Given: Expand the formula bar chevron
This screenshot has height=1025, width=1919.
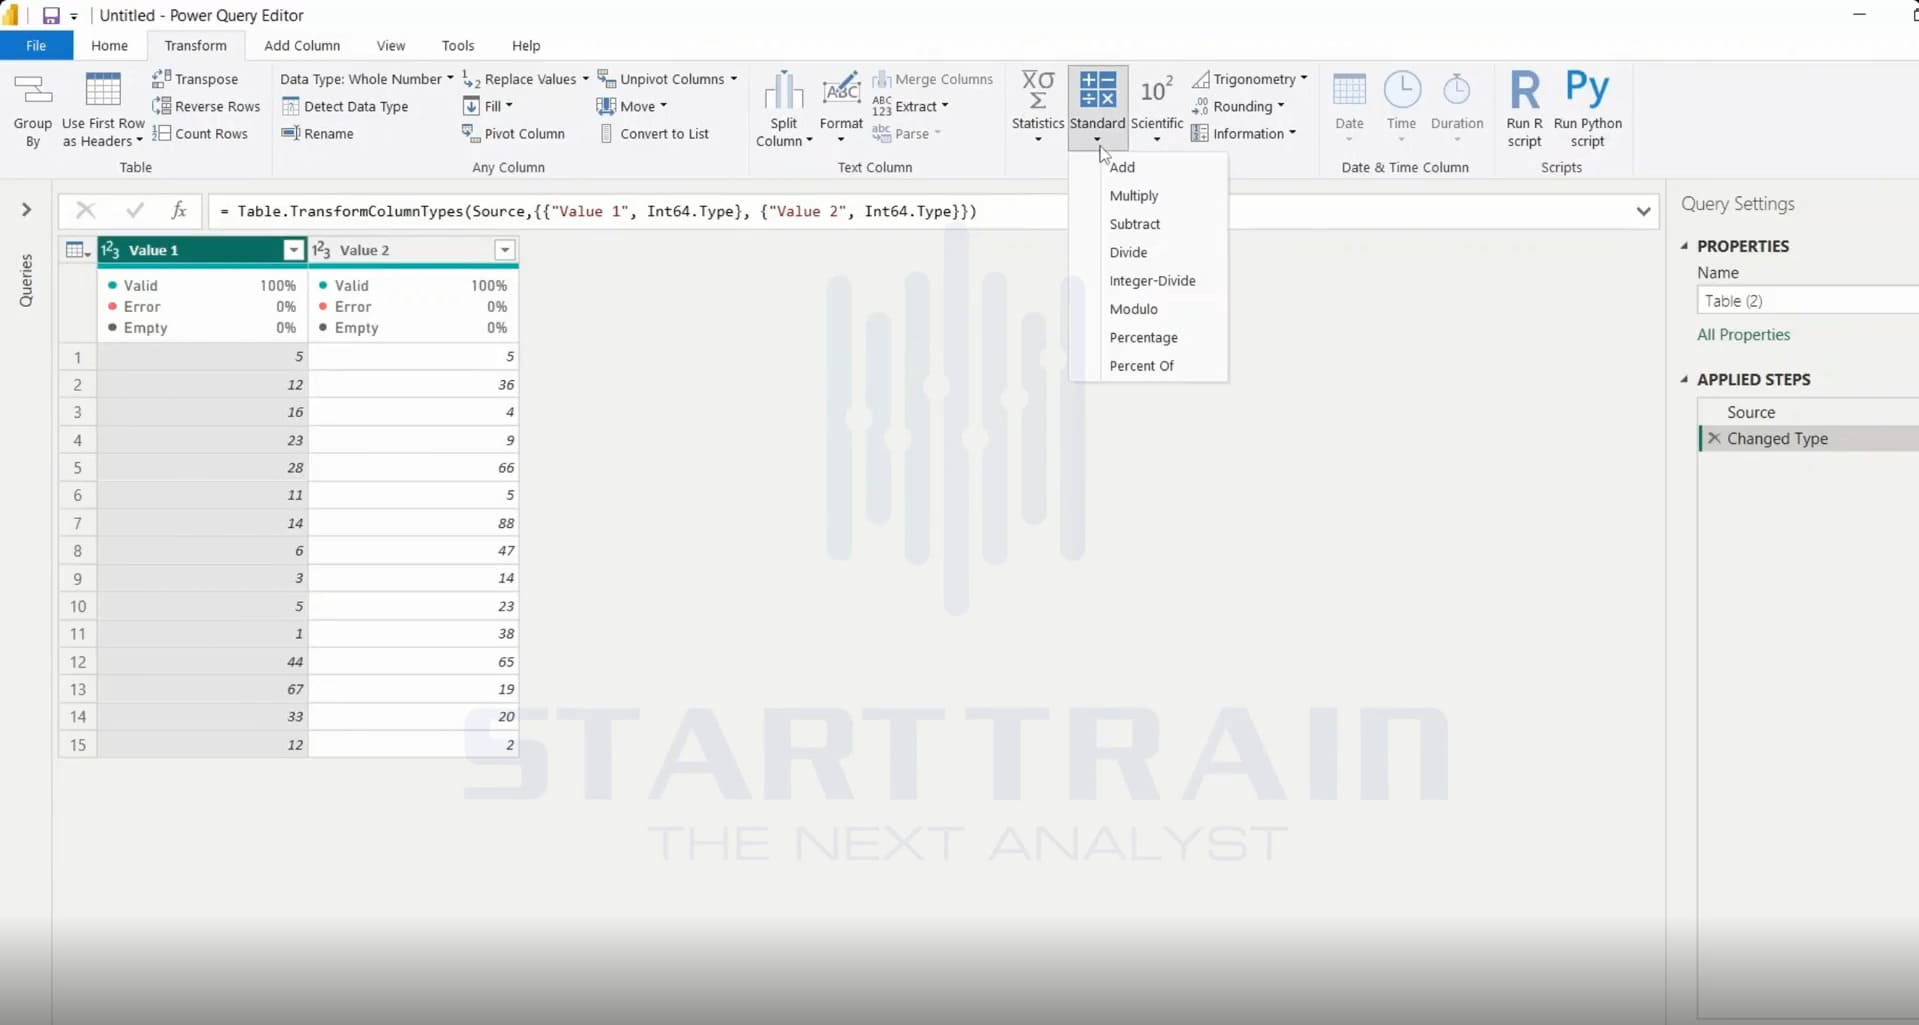Looking at the screenshot, I should pyautogui.click(x=1643, y=211).
